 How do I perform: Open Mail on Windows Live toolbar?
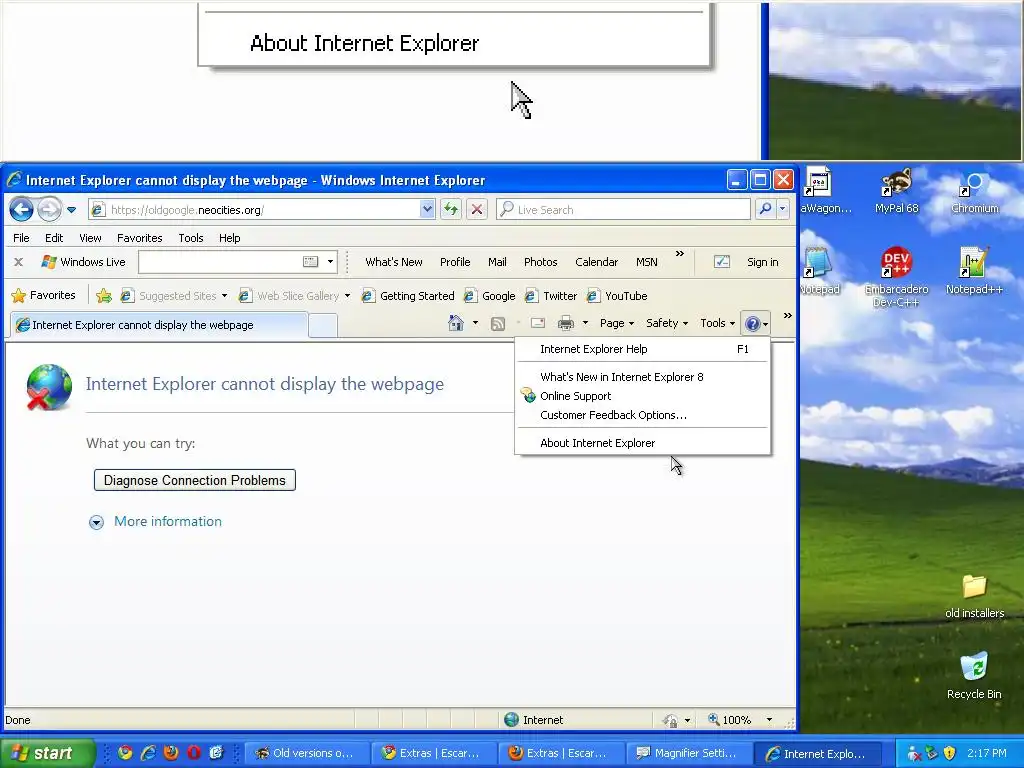(497, 262)
